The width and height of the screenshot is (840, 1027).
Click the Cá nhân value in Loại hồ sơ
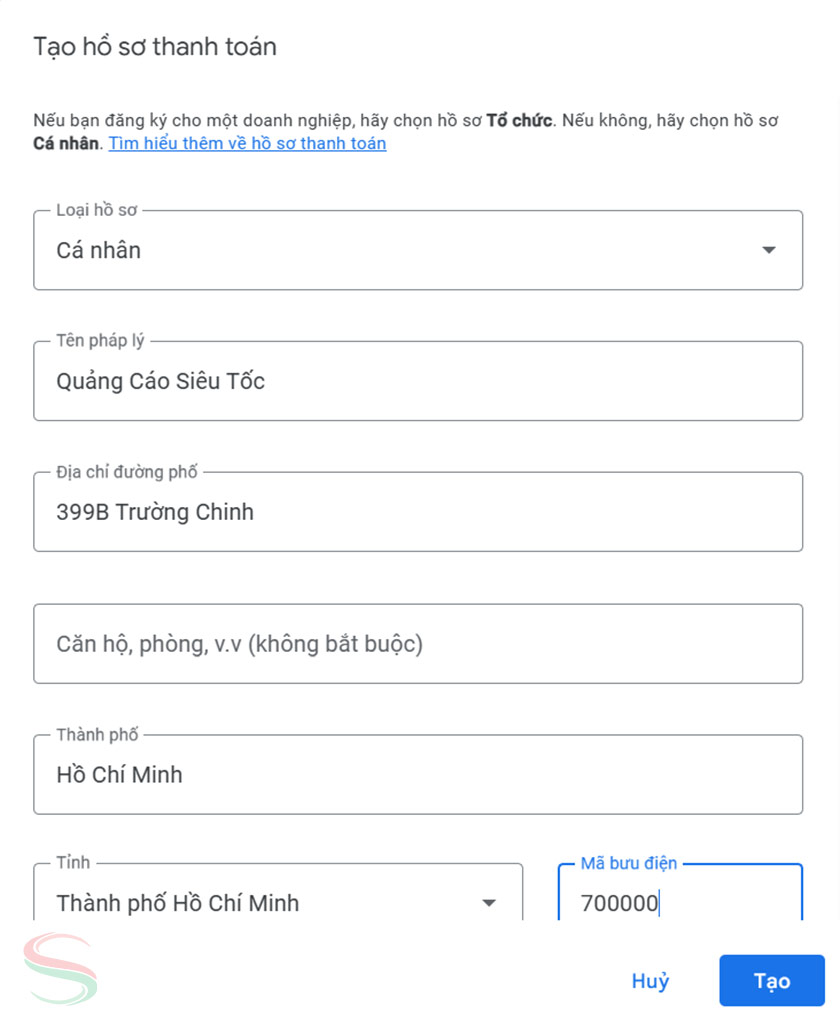click(x=99, y=250)
